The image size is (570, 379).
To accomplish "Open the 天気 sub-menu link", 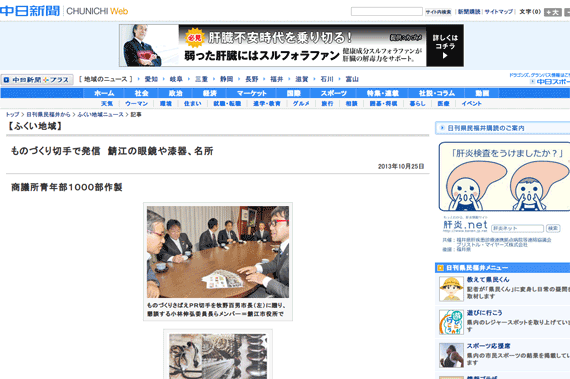I will pos(107,104).
